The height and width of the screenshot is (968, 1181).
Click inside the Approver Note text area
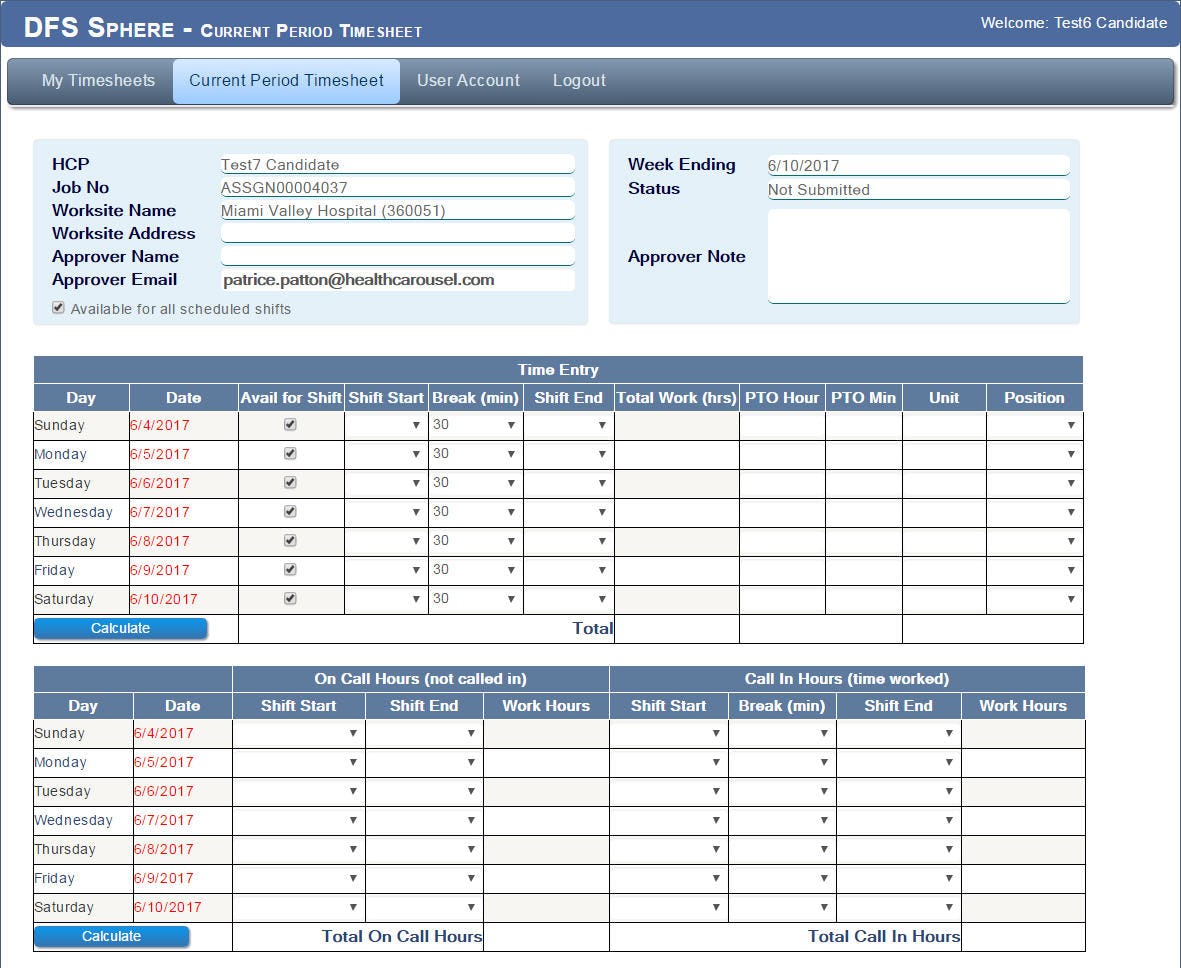[918, 255]
